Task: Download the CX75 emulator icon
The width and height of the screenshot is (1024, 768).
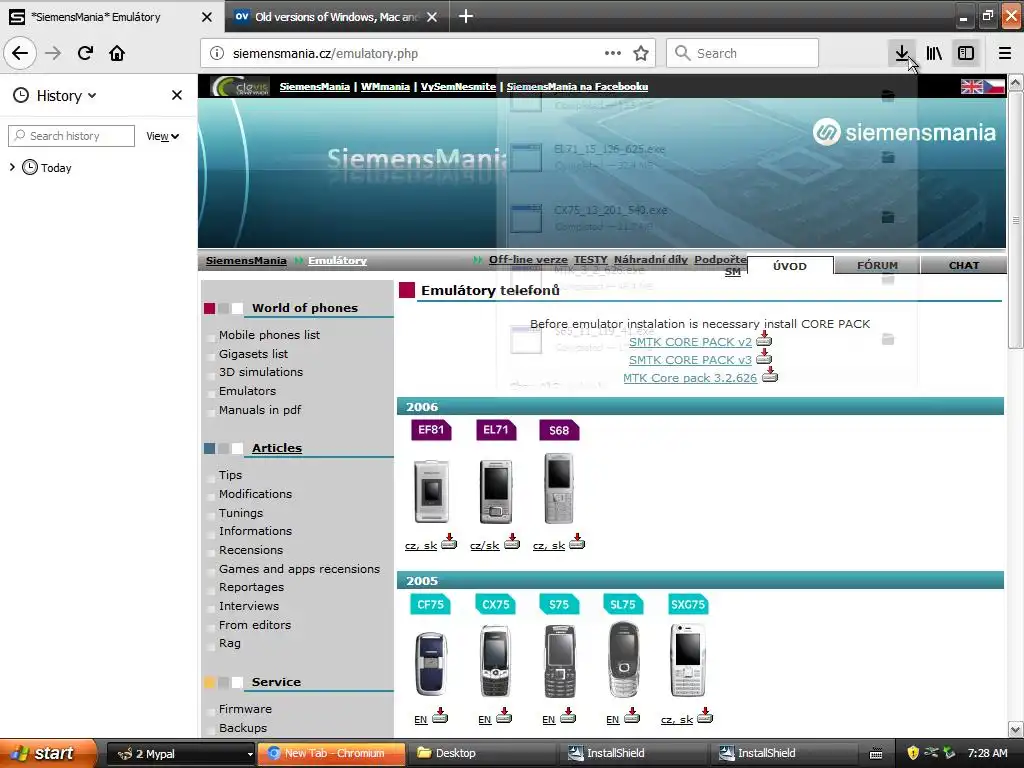Action: pos(504,716)
